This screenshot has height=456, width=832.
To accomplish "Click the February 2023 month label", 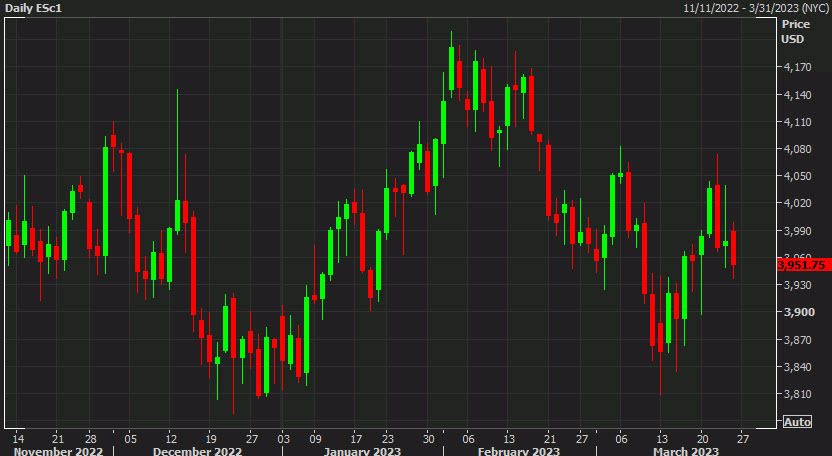I will (519, 451).
